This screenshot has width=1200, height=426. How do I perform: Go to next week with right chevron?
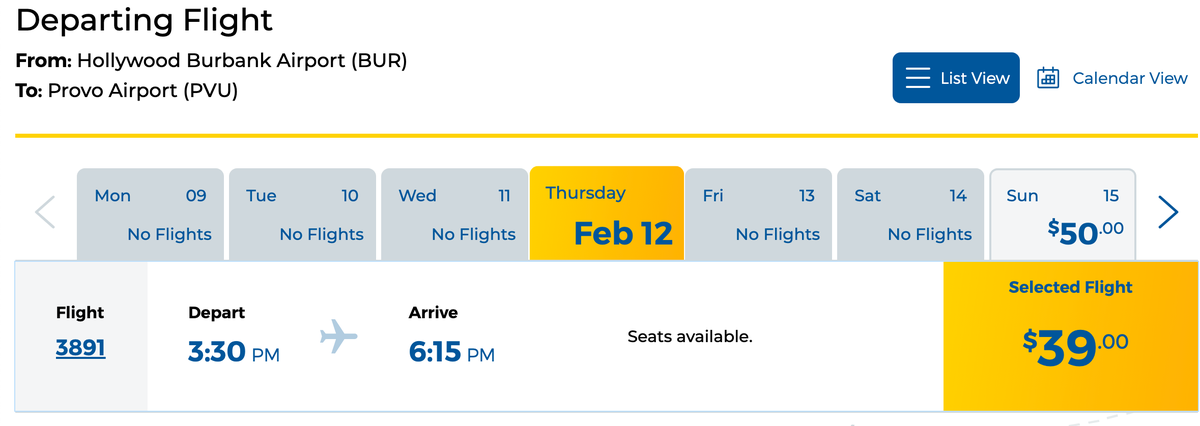tap(1168, 212)
